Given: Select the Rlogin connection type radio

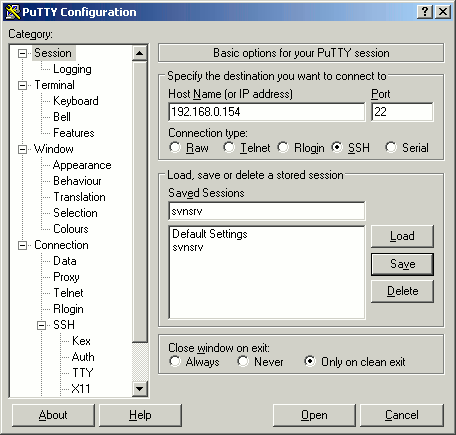Looking at the screenshot, I should (283, 147).
